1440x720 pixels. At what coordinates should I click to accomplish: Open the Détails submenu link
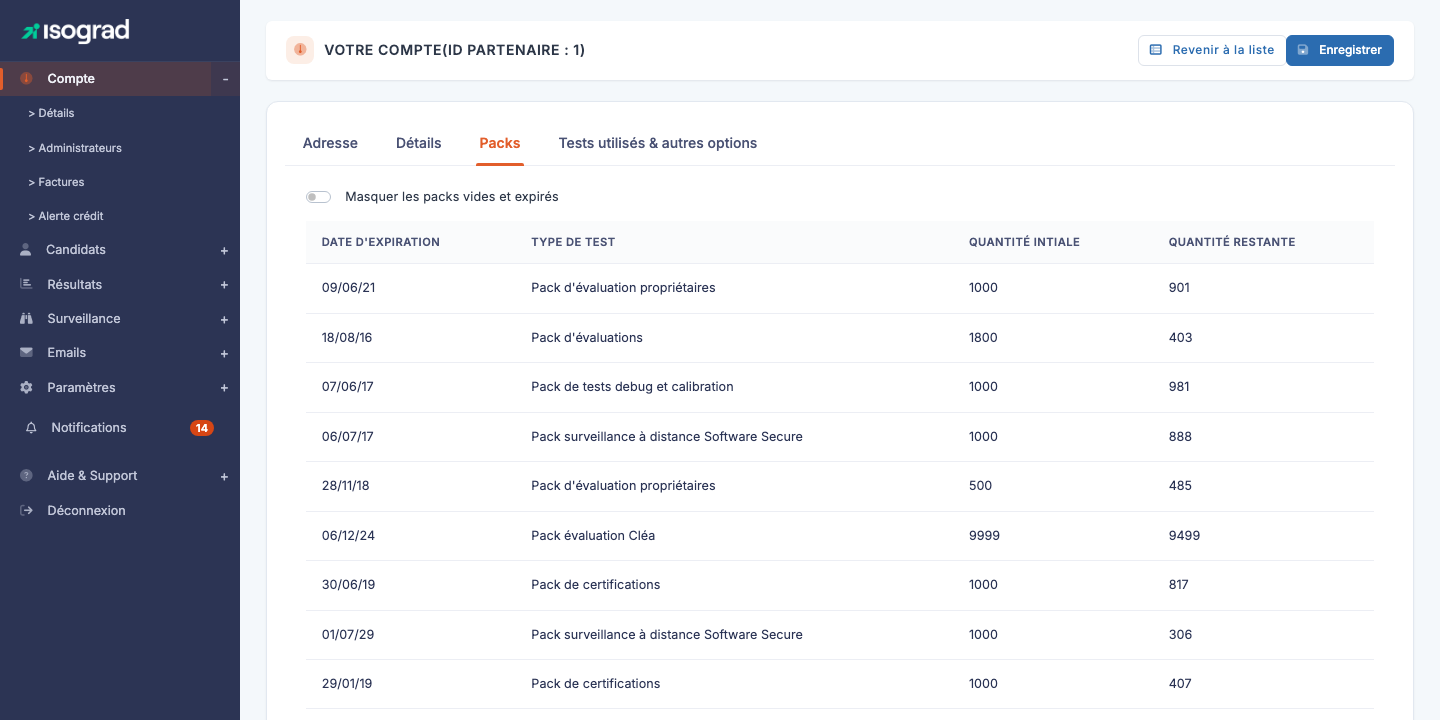pos(52,114)
